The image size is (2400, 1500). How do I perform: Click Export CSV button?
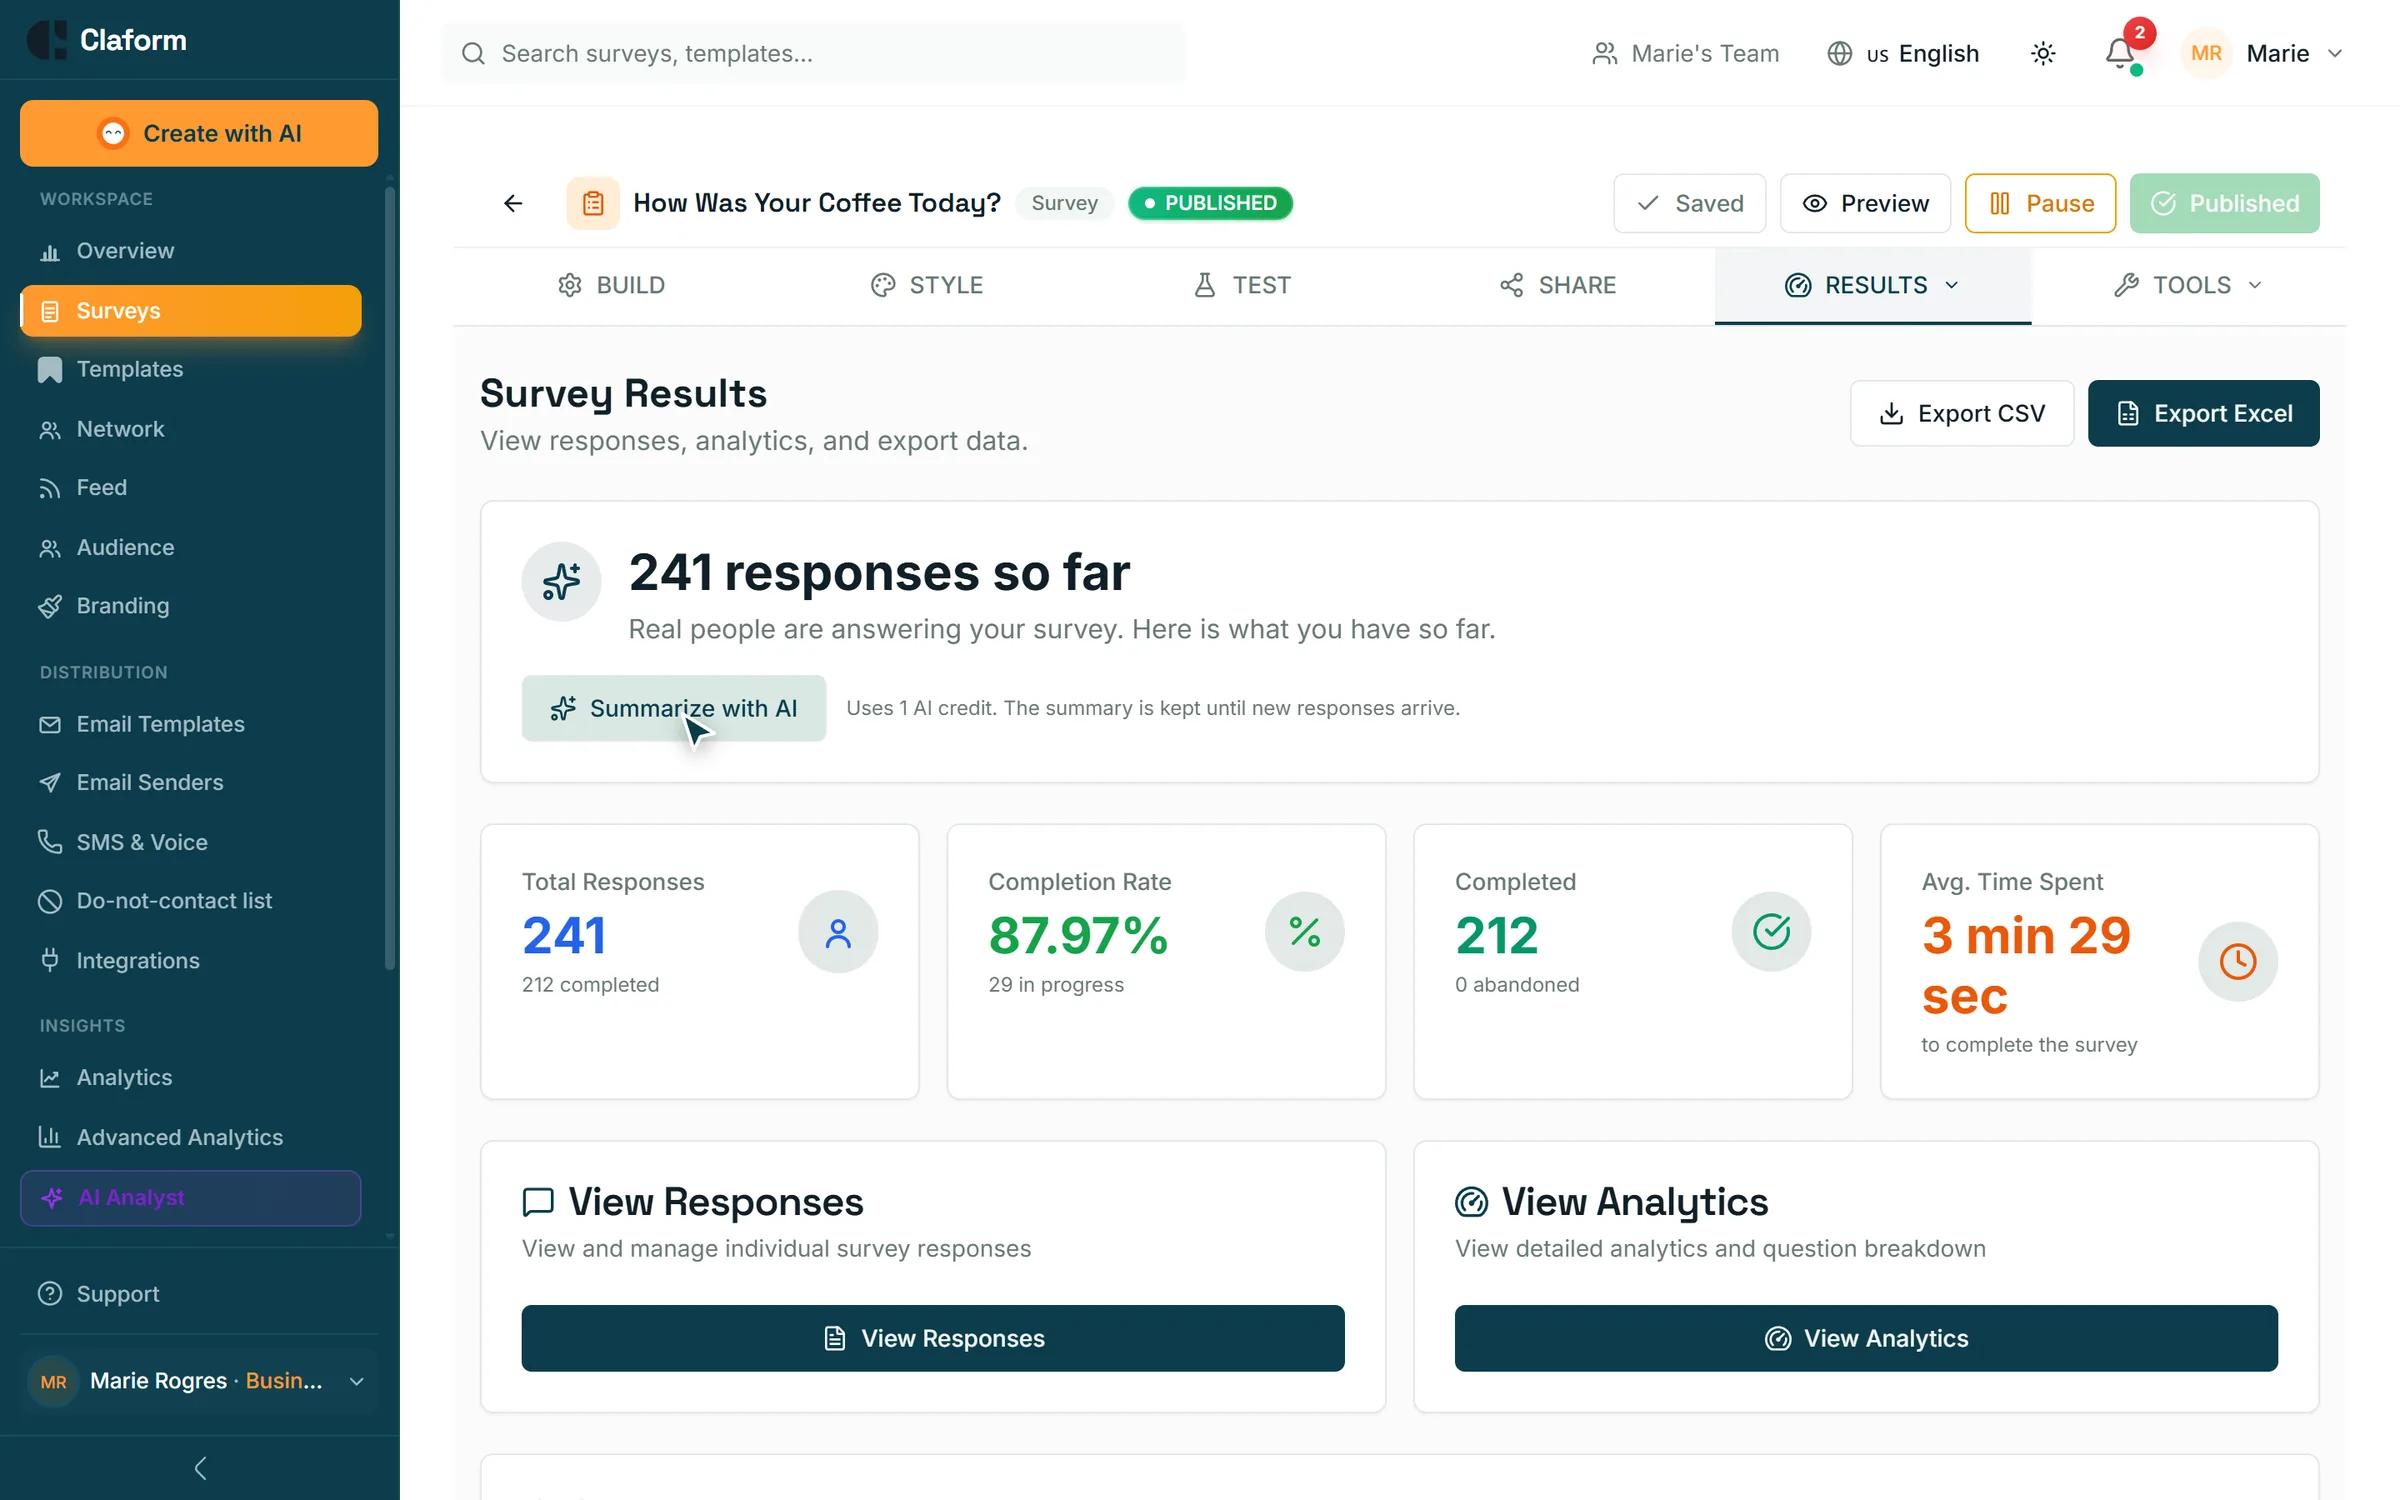[1962, 413]
